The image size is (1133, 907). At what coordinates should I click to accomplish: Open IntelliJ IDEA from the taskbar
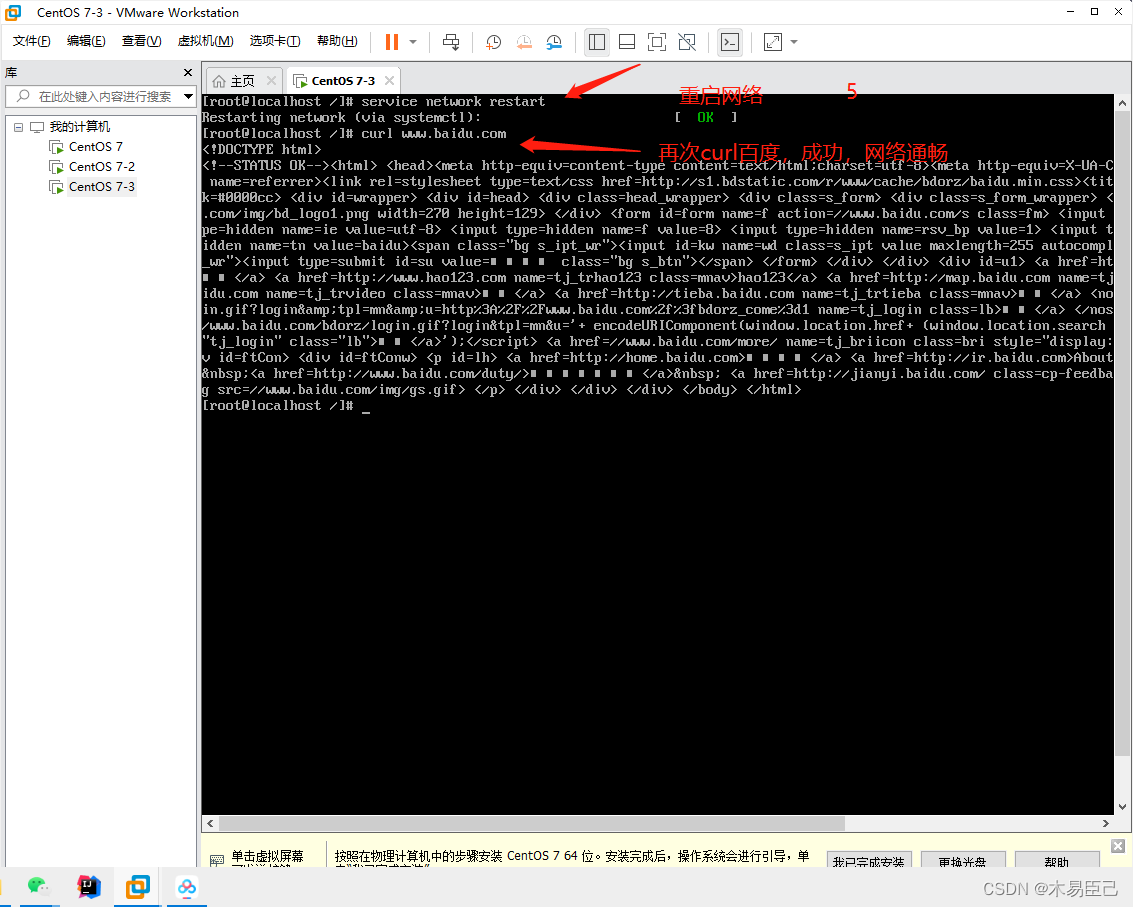88,886
